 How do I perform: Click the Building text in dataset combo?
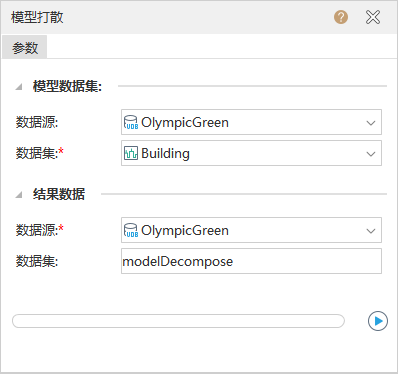coord(165,153)
